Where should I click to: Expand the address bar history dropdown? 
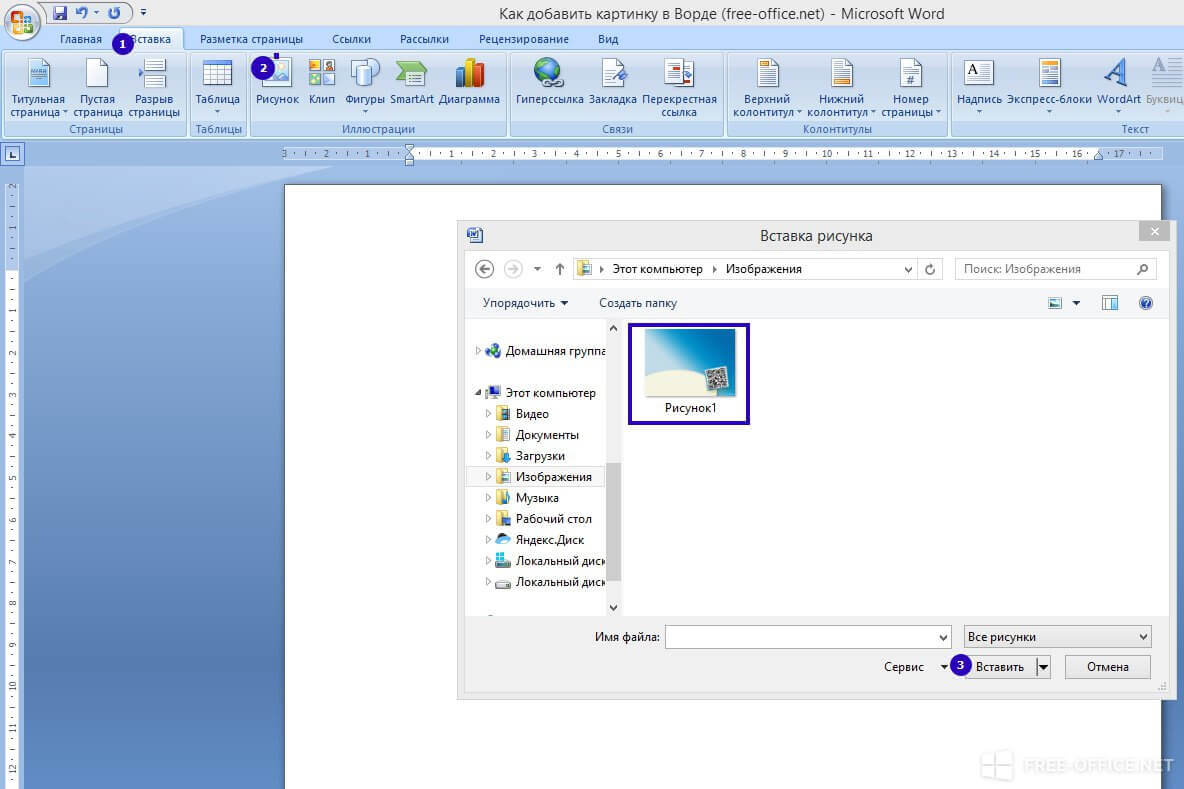click(908, 270)
